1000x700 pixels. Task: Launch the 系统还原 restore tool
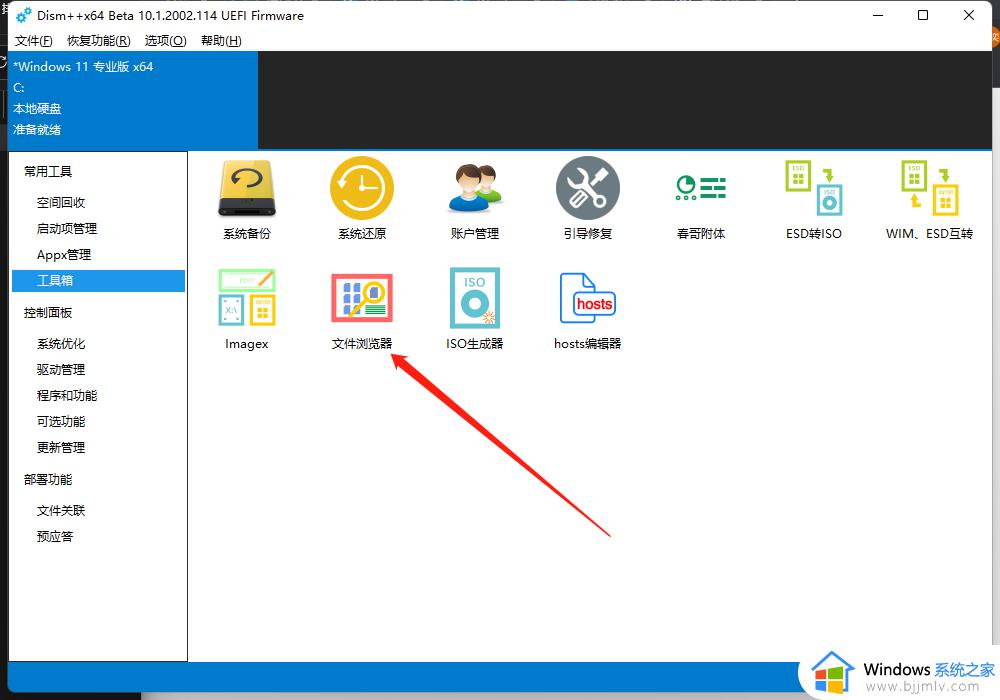pos(362,188)
